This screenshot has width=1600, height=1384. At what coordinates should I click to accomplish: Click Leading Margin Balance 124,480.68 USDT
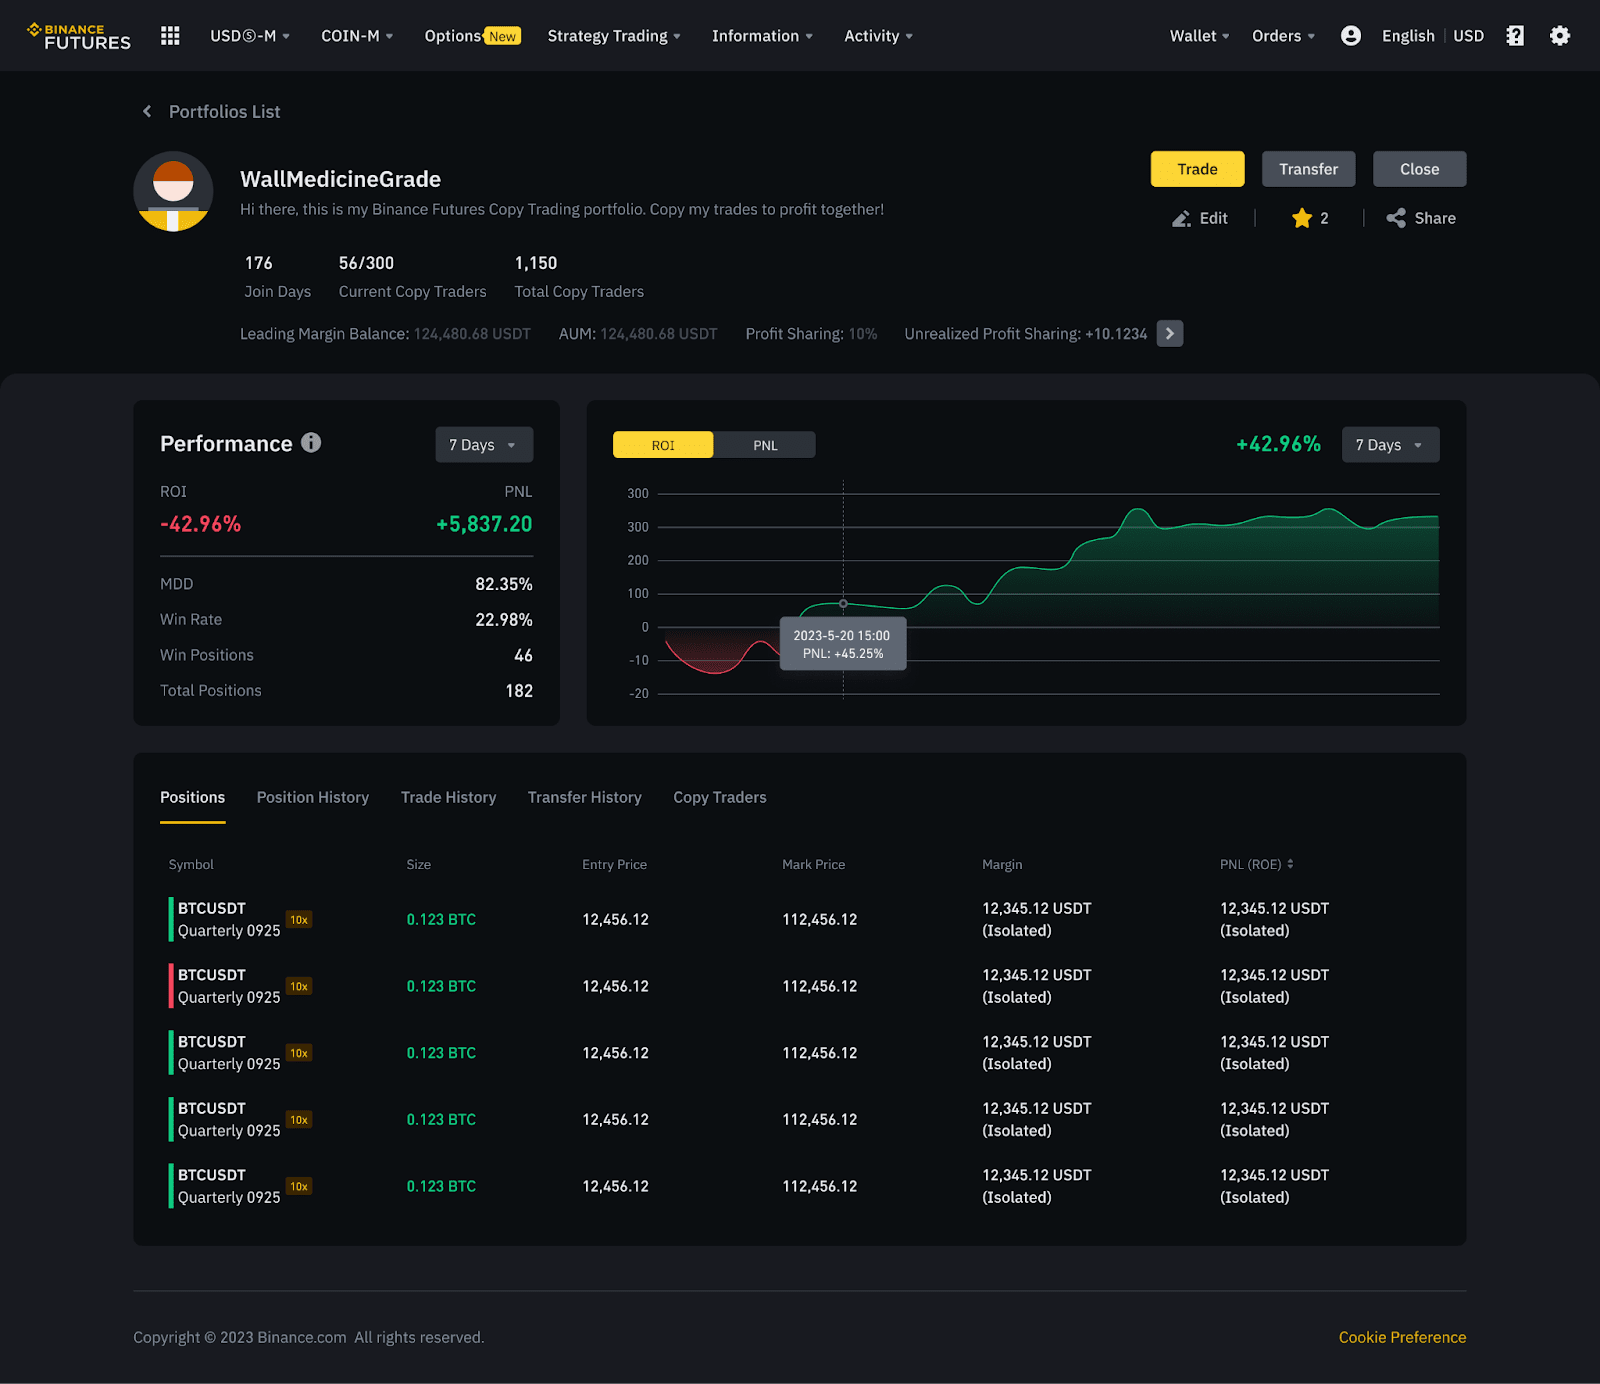click(x=472, y=334)
